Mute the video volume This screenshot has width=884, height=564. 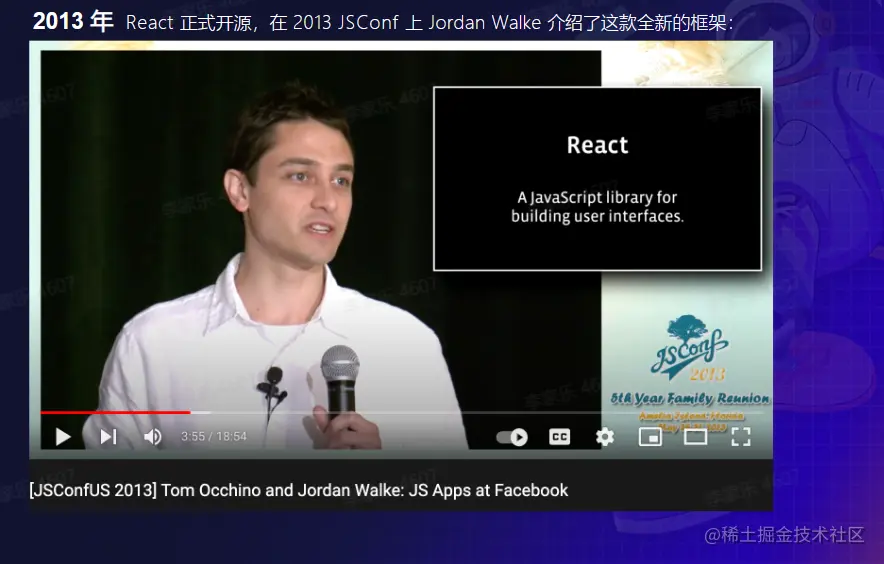coord(153,437)
